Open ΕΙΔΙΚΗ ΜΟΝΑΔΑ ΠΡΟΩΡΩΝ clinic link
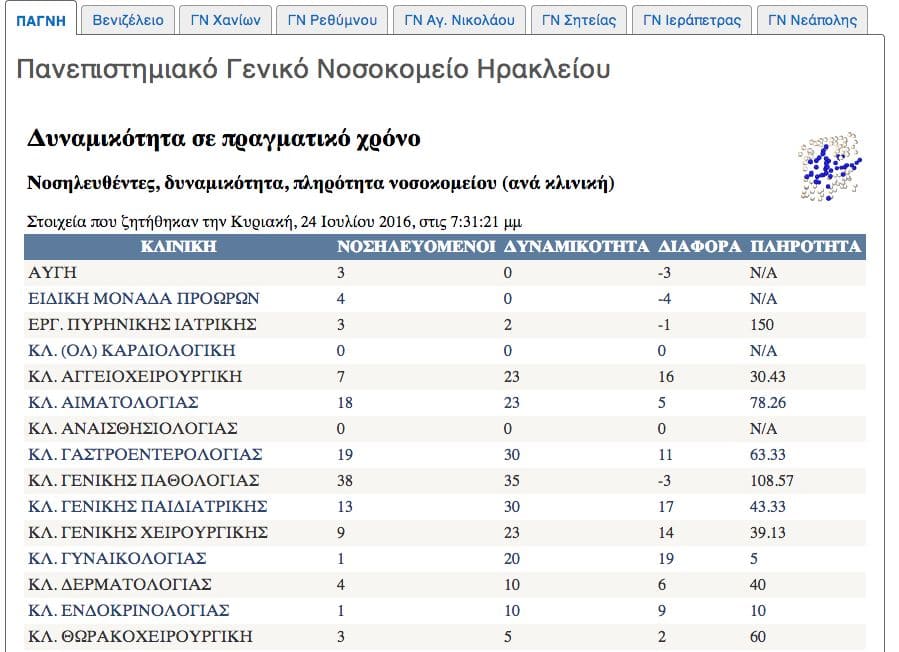The image size is (899, 652). (144, 298)
